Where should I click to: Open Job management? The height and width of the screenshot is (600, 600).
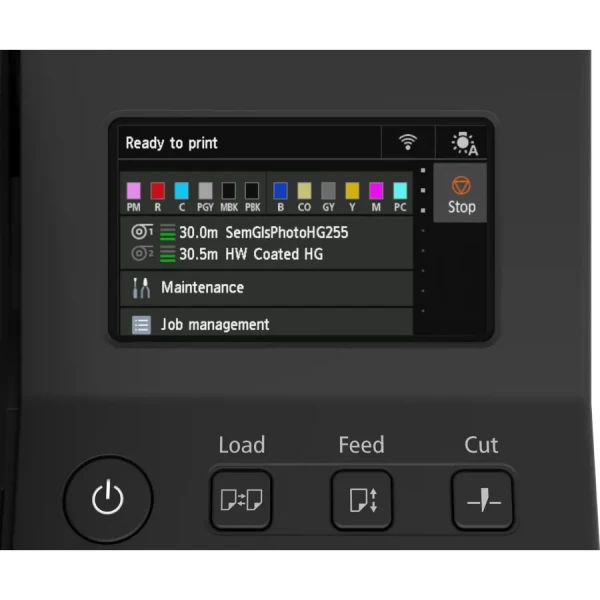tap(266, 322)
